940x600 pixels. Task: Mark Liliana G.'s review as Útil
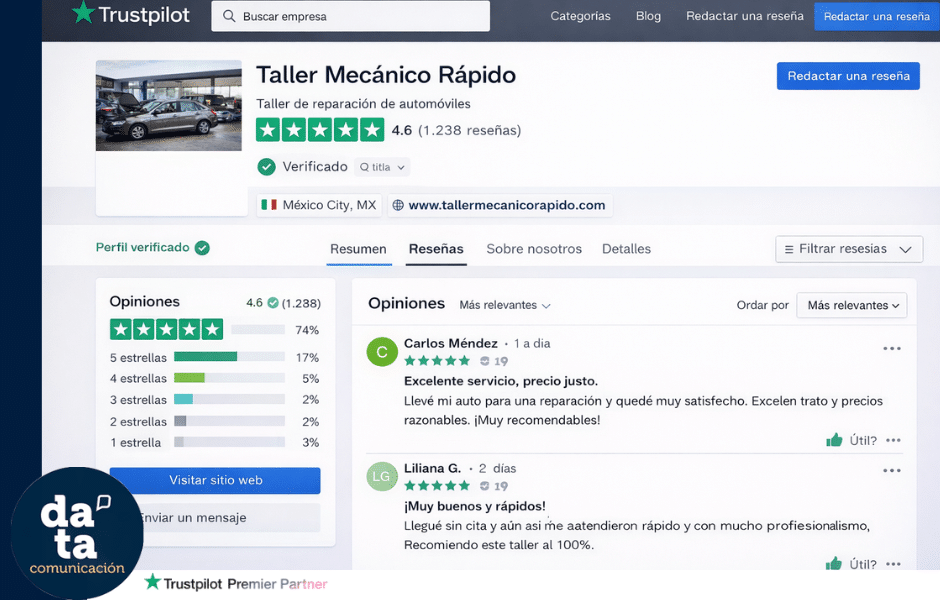point(851,563)
